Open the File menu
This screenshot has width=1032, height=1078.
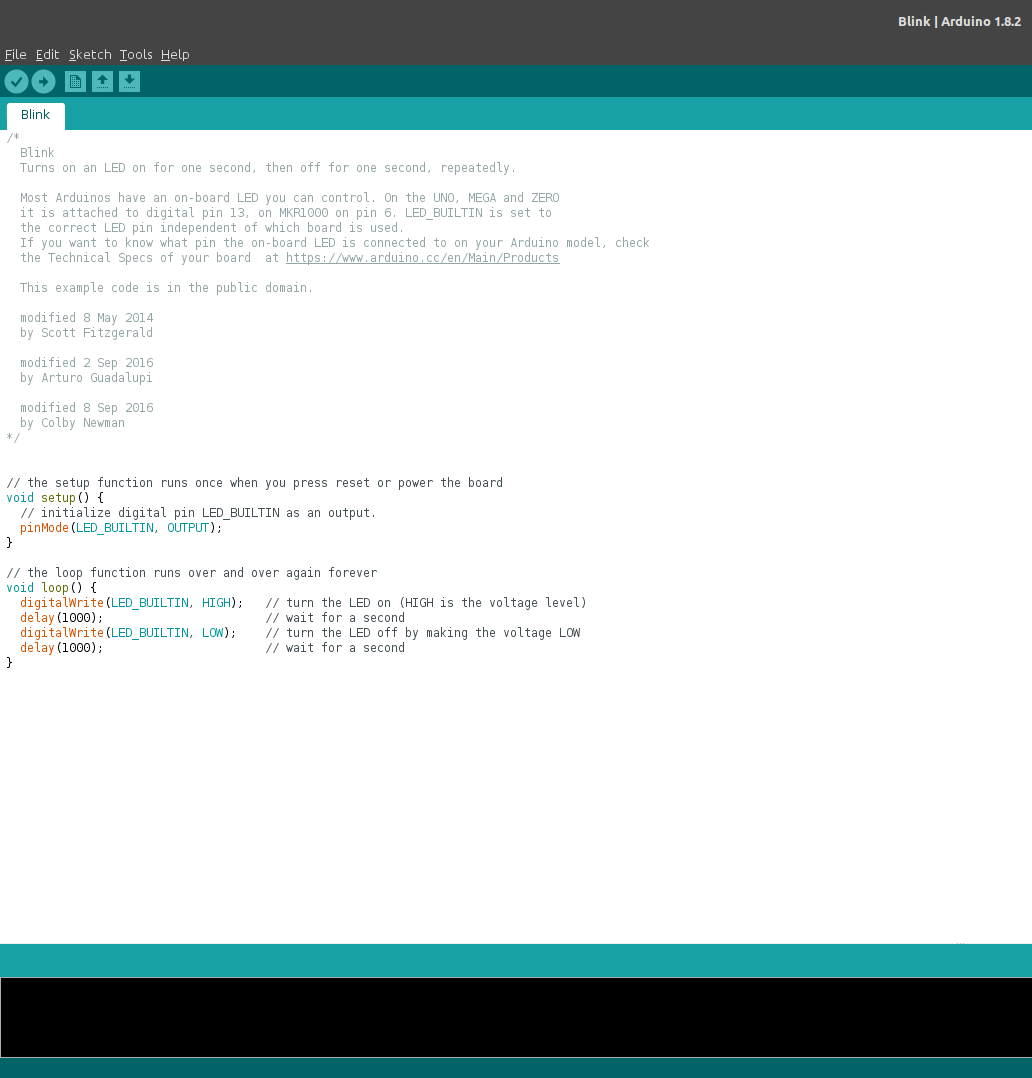[16, 54]
